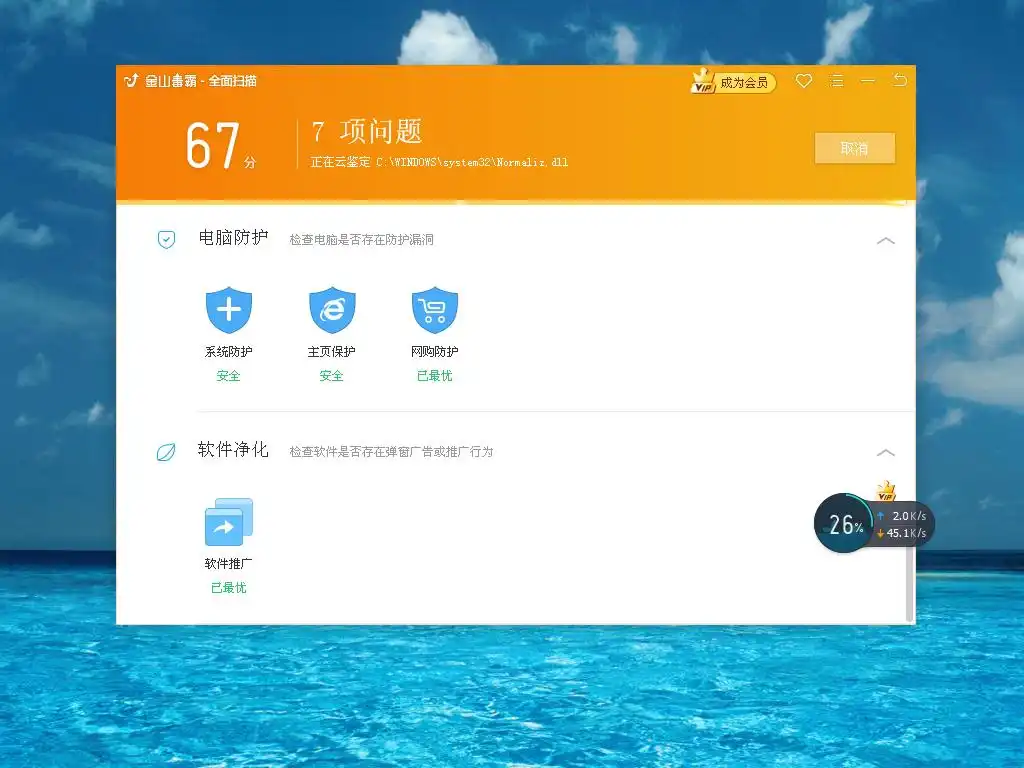The height and width of the screenshot is (768, 1024).
Task: Click the 金山毒霸 - 全面扫描 window title
Action: 200,81
